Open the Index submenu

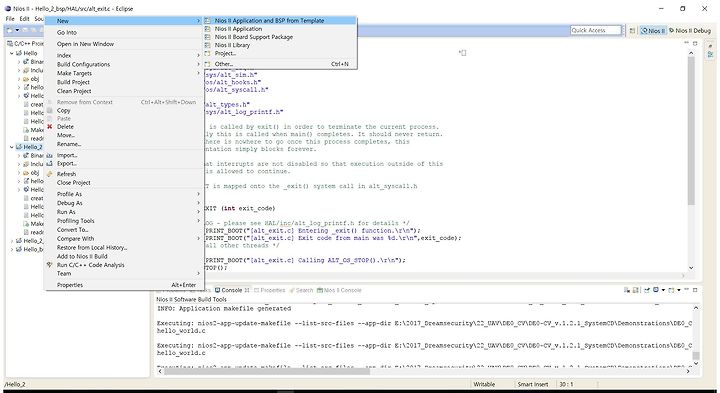(x=124, y=56)
